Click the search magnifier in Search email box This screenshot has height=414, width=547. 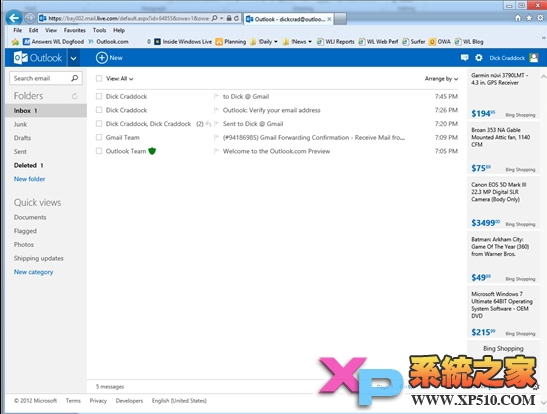click(x=75, y=78)
